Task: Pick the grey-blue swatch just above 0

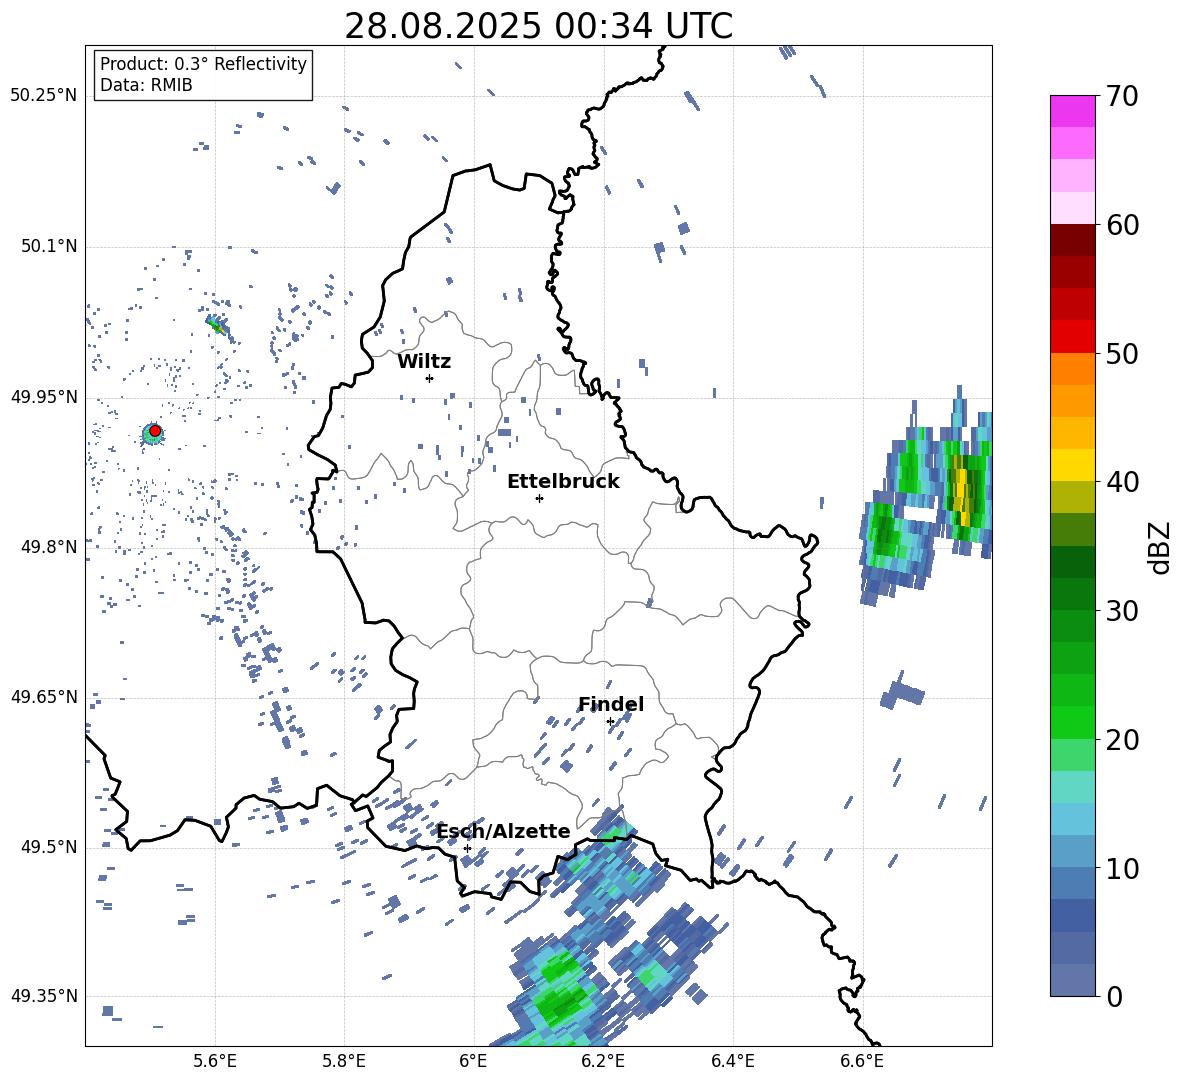Action: [x=1072, y=980]
